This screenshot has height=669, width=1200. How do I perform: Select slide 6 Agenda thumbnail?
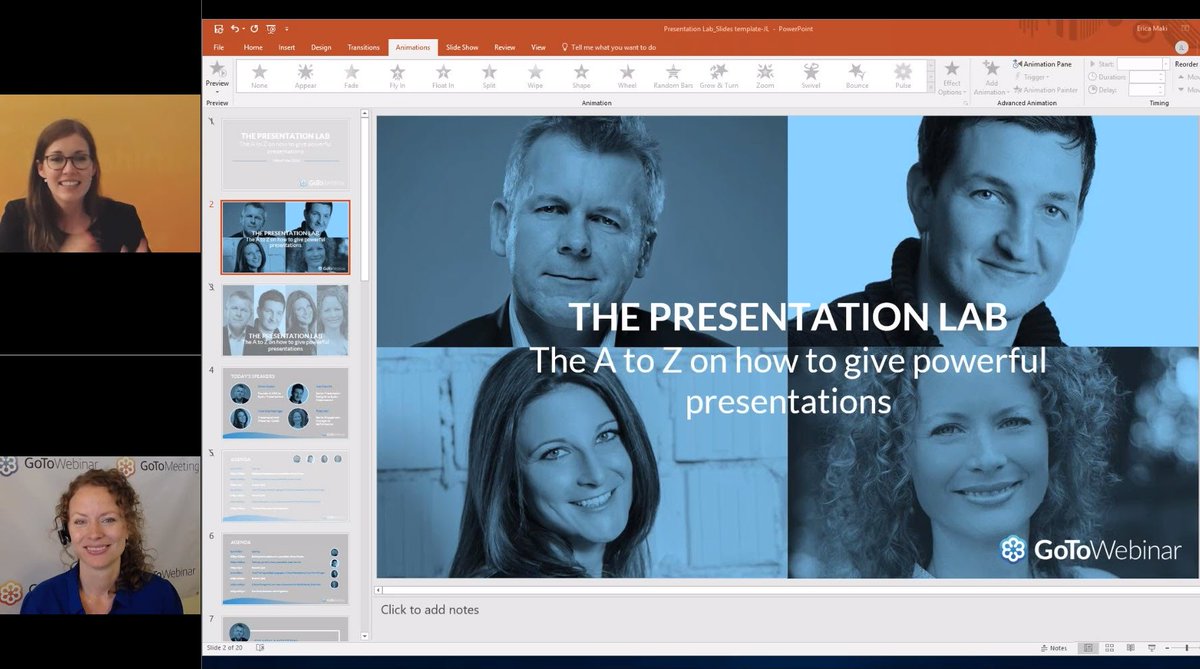click(285, 569)
